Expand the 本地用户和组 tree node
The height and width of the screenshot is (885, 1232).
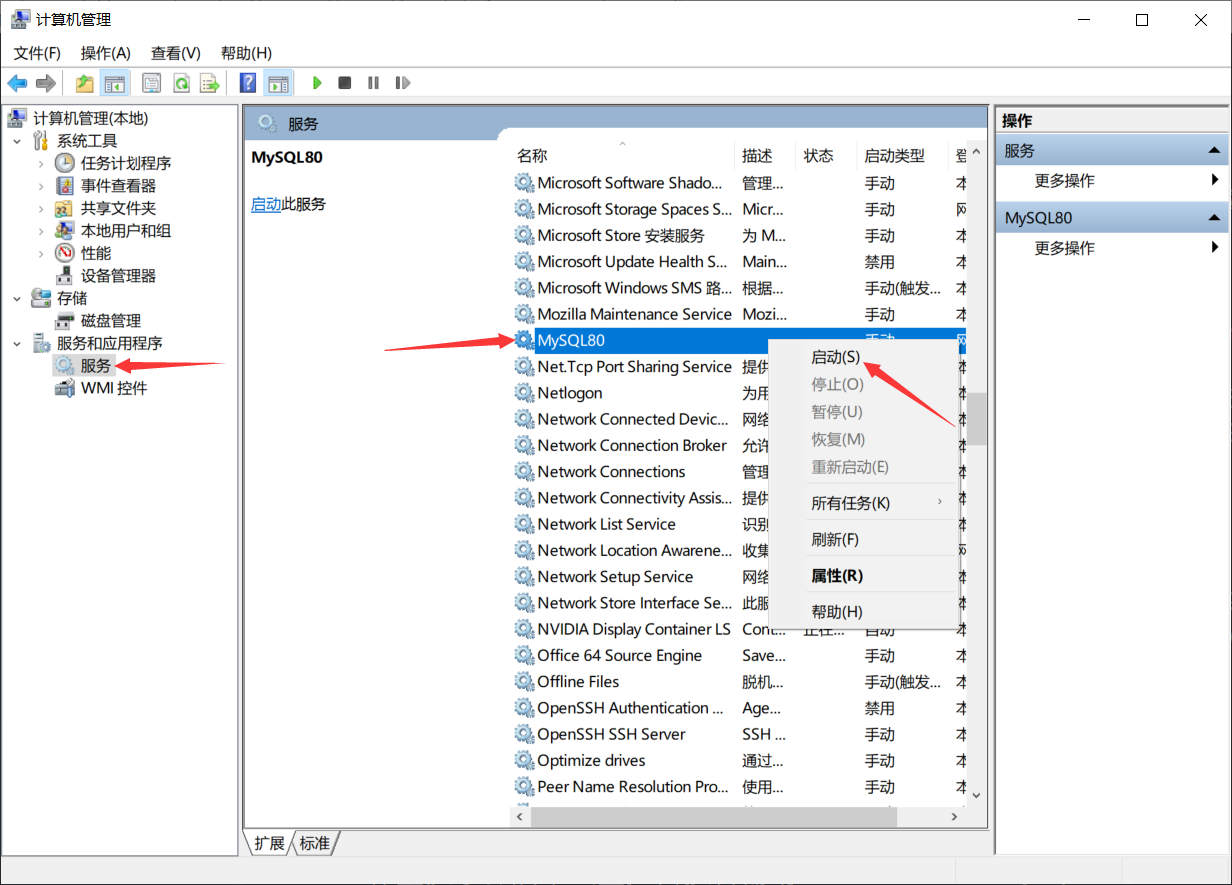[41, 231]
